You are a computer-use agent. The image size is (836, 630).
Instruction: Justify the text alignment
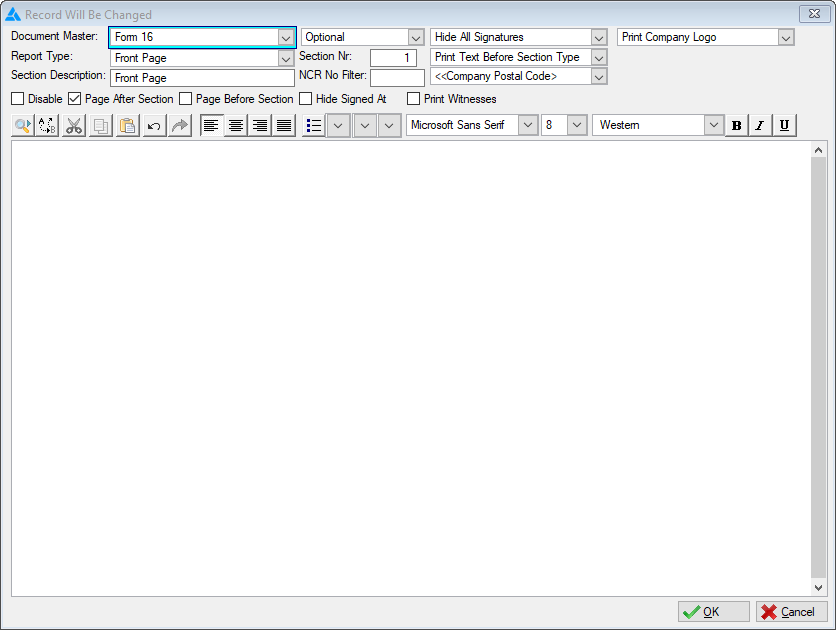284,126
